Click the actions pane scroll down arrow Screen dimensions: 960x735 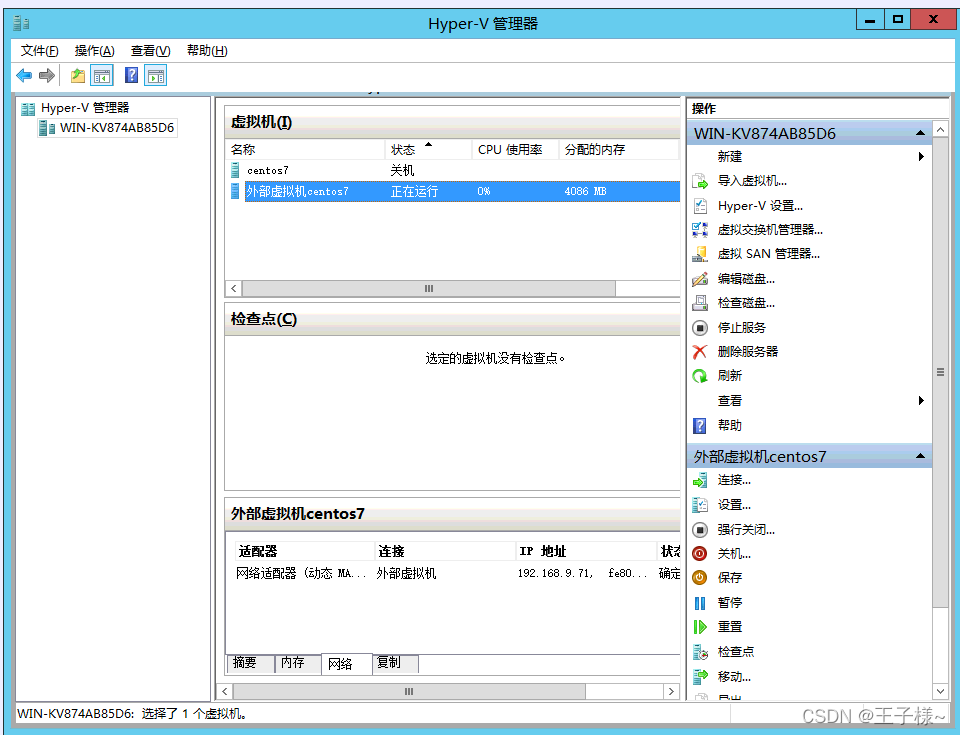pyautogui.click(x=941, y=692)
